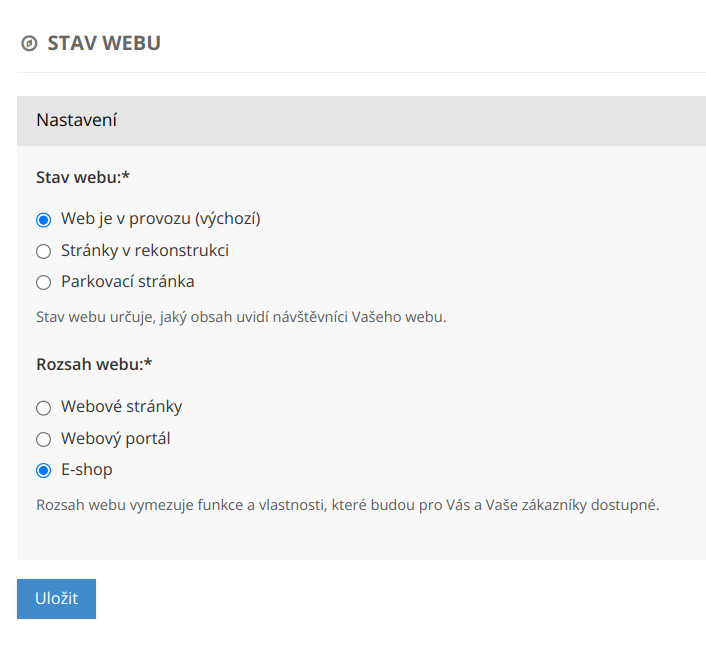Click the 'Web je v provozu (výchozí)' label text
This screenshot has height=659, width=706.
[x=160, y=219]
